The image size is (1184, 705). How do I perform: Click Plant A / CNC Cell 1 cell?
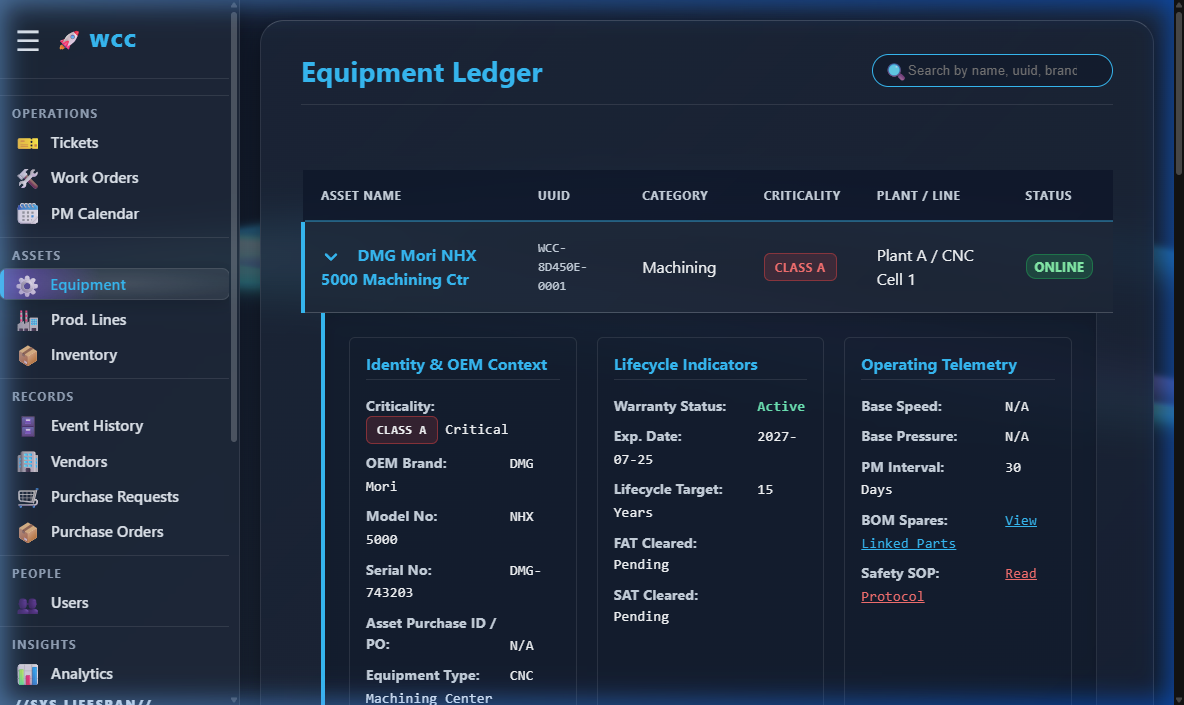(925, 267)
